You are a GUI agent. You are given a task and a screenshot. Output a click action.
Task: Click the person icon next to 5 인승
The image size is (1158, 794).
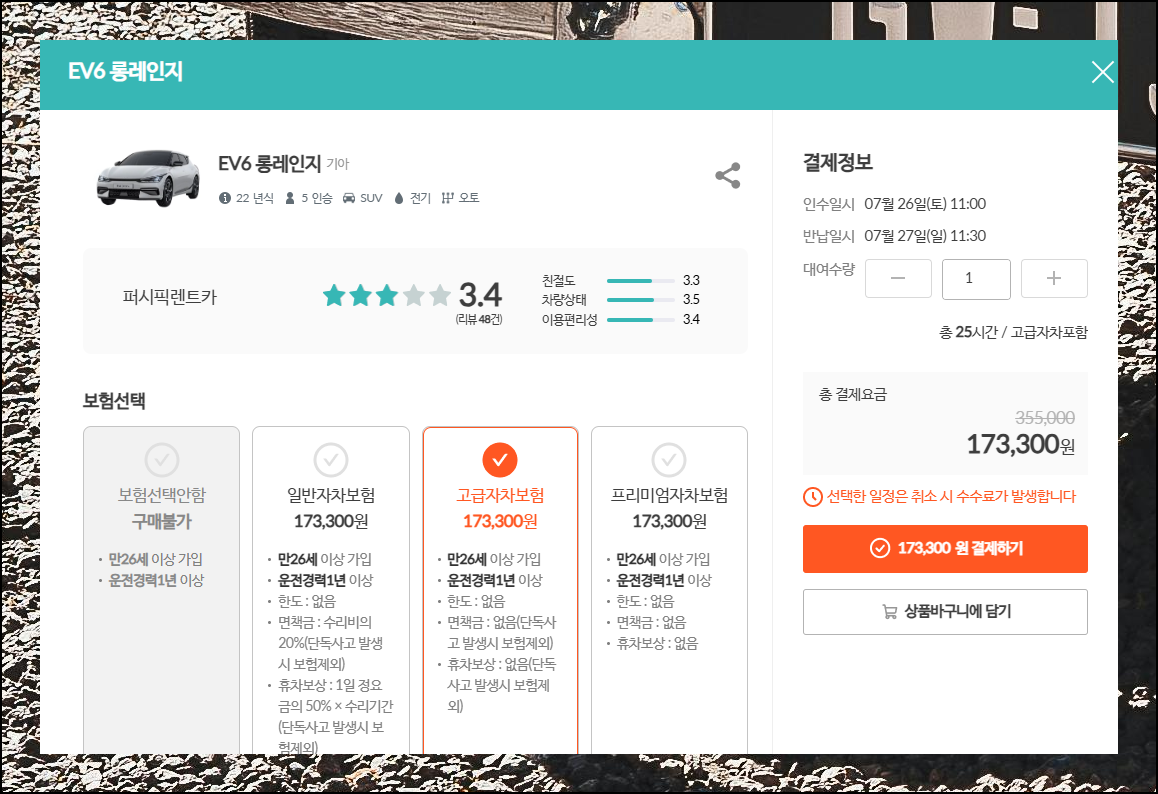point(290,198)
